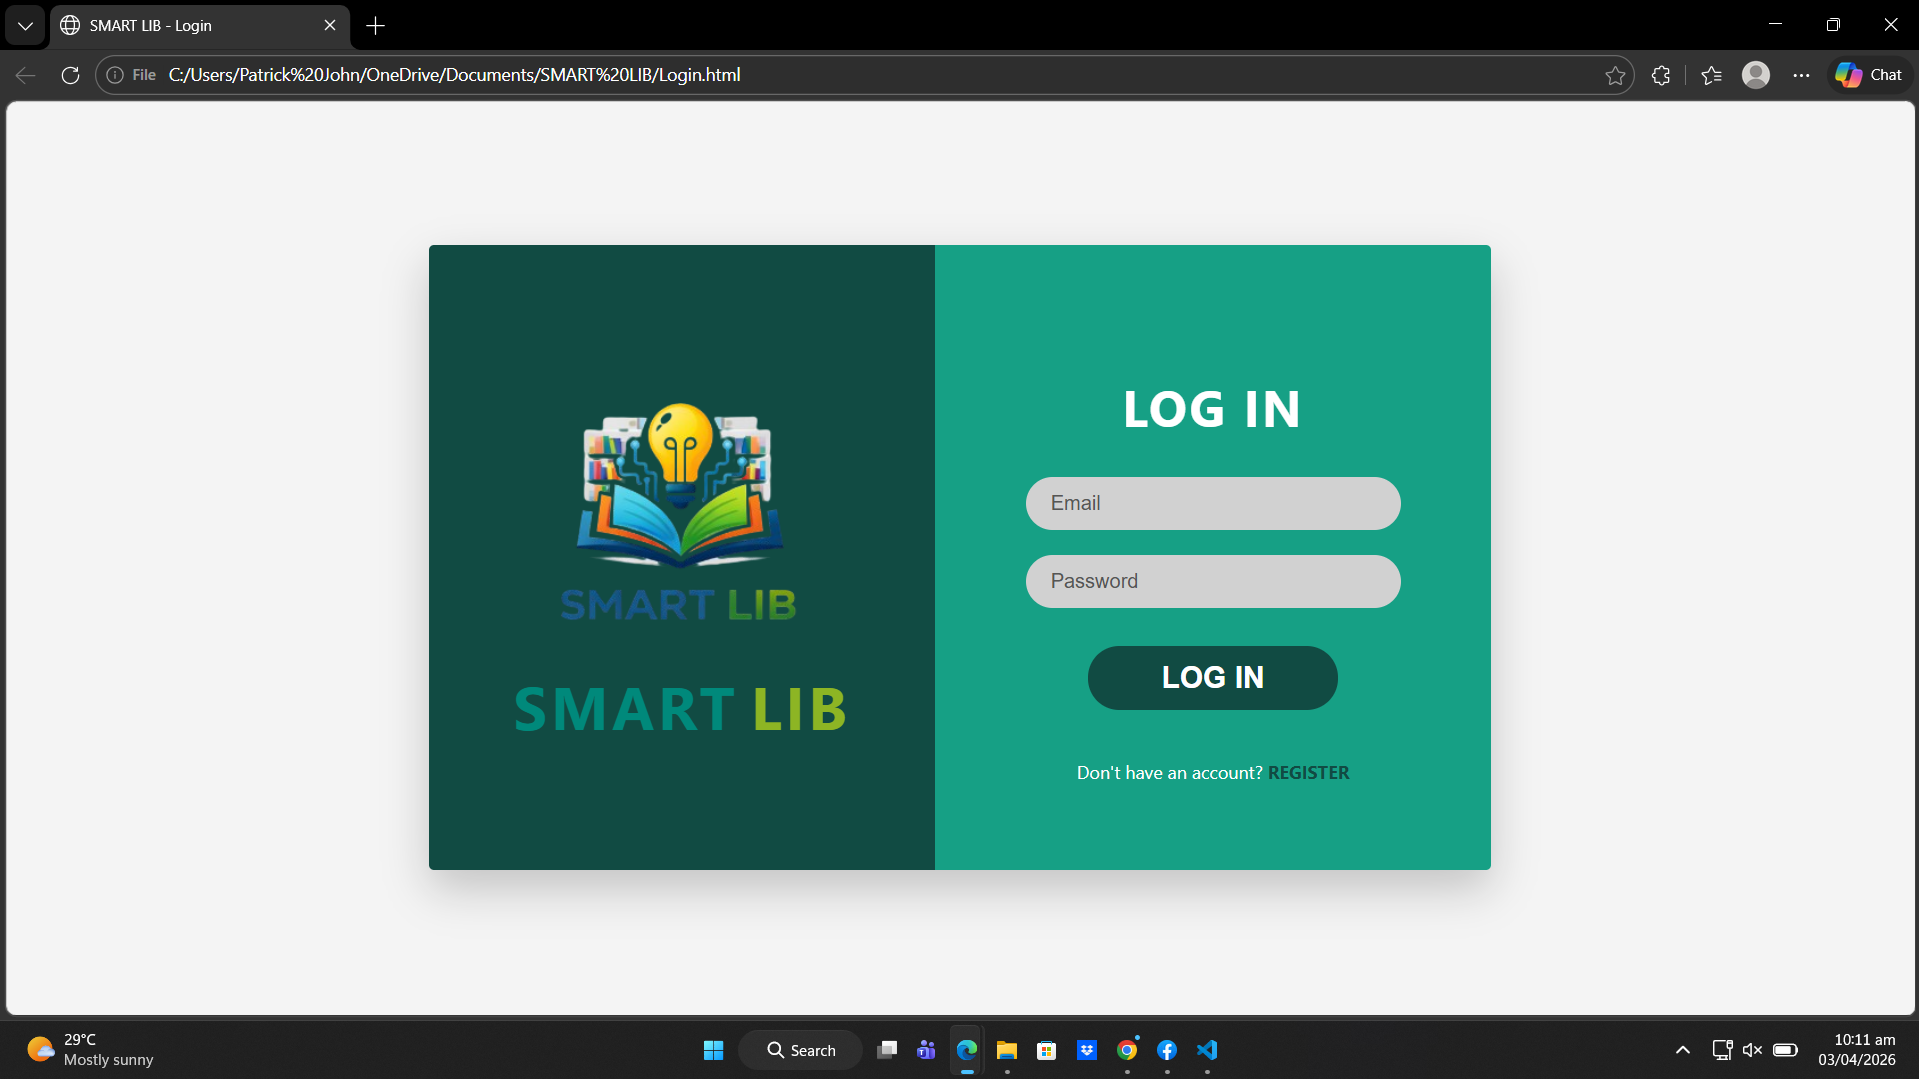
Task: Toggle Task View on the taskbar
Action: (886, 1050)
